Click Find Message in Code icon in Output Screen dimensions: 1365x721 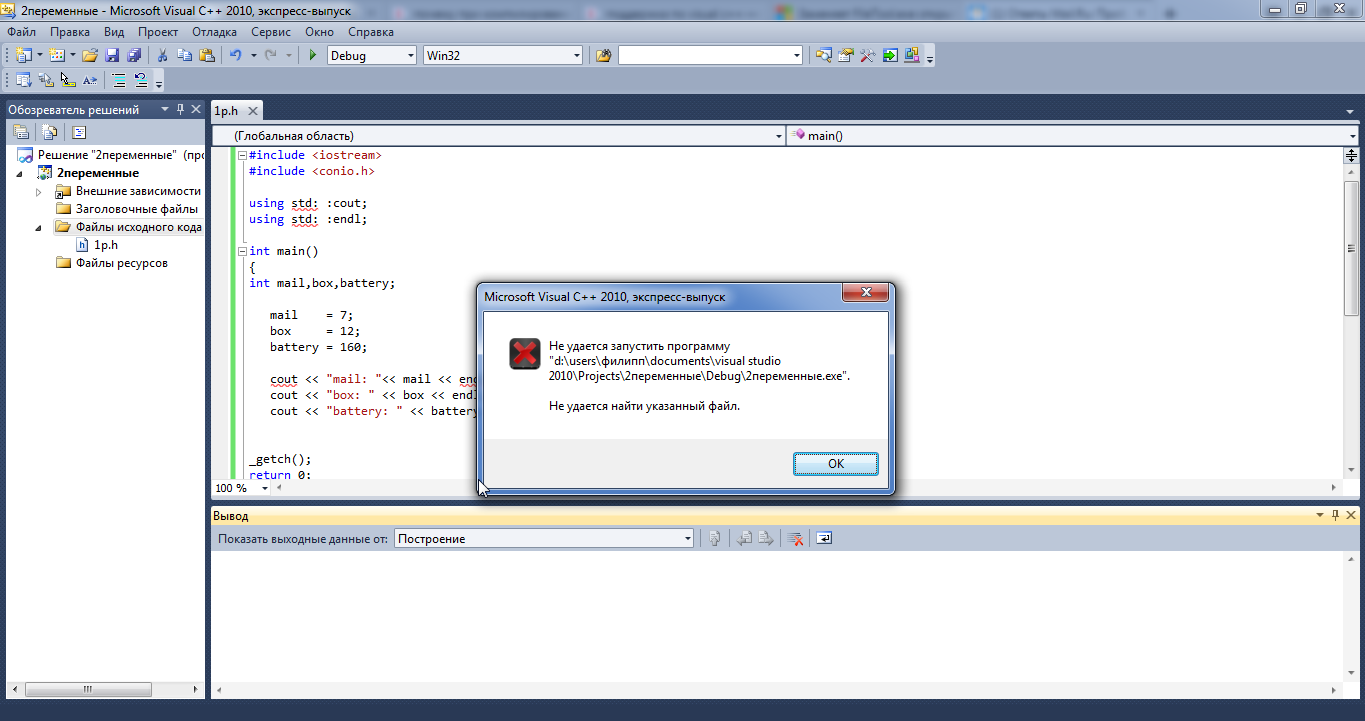coord(715,538)
